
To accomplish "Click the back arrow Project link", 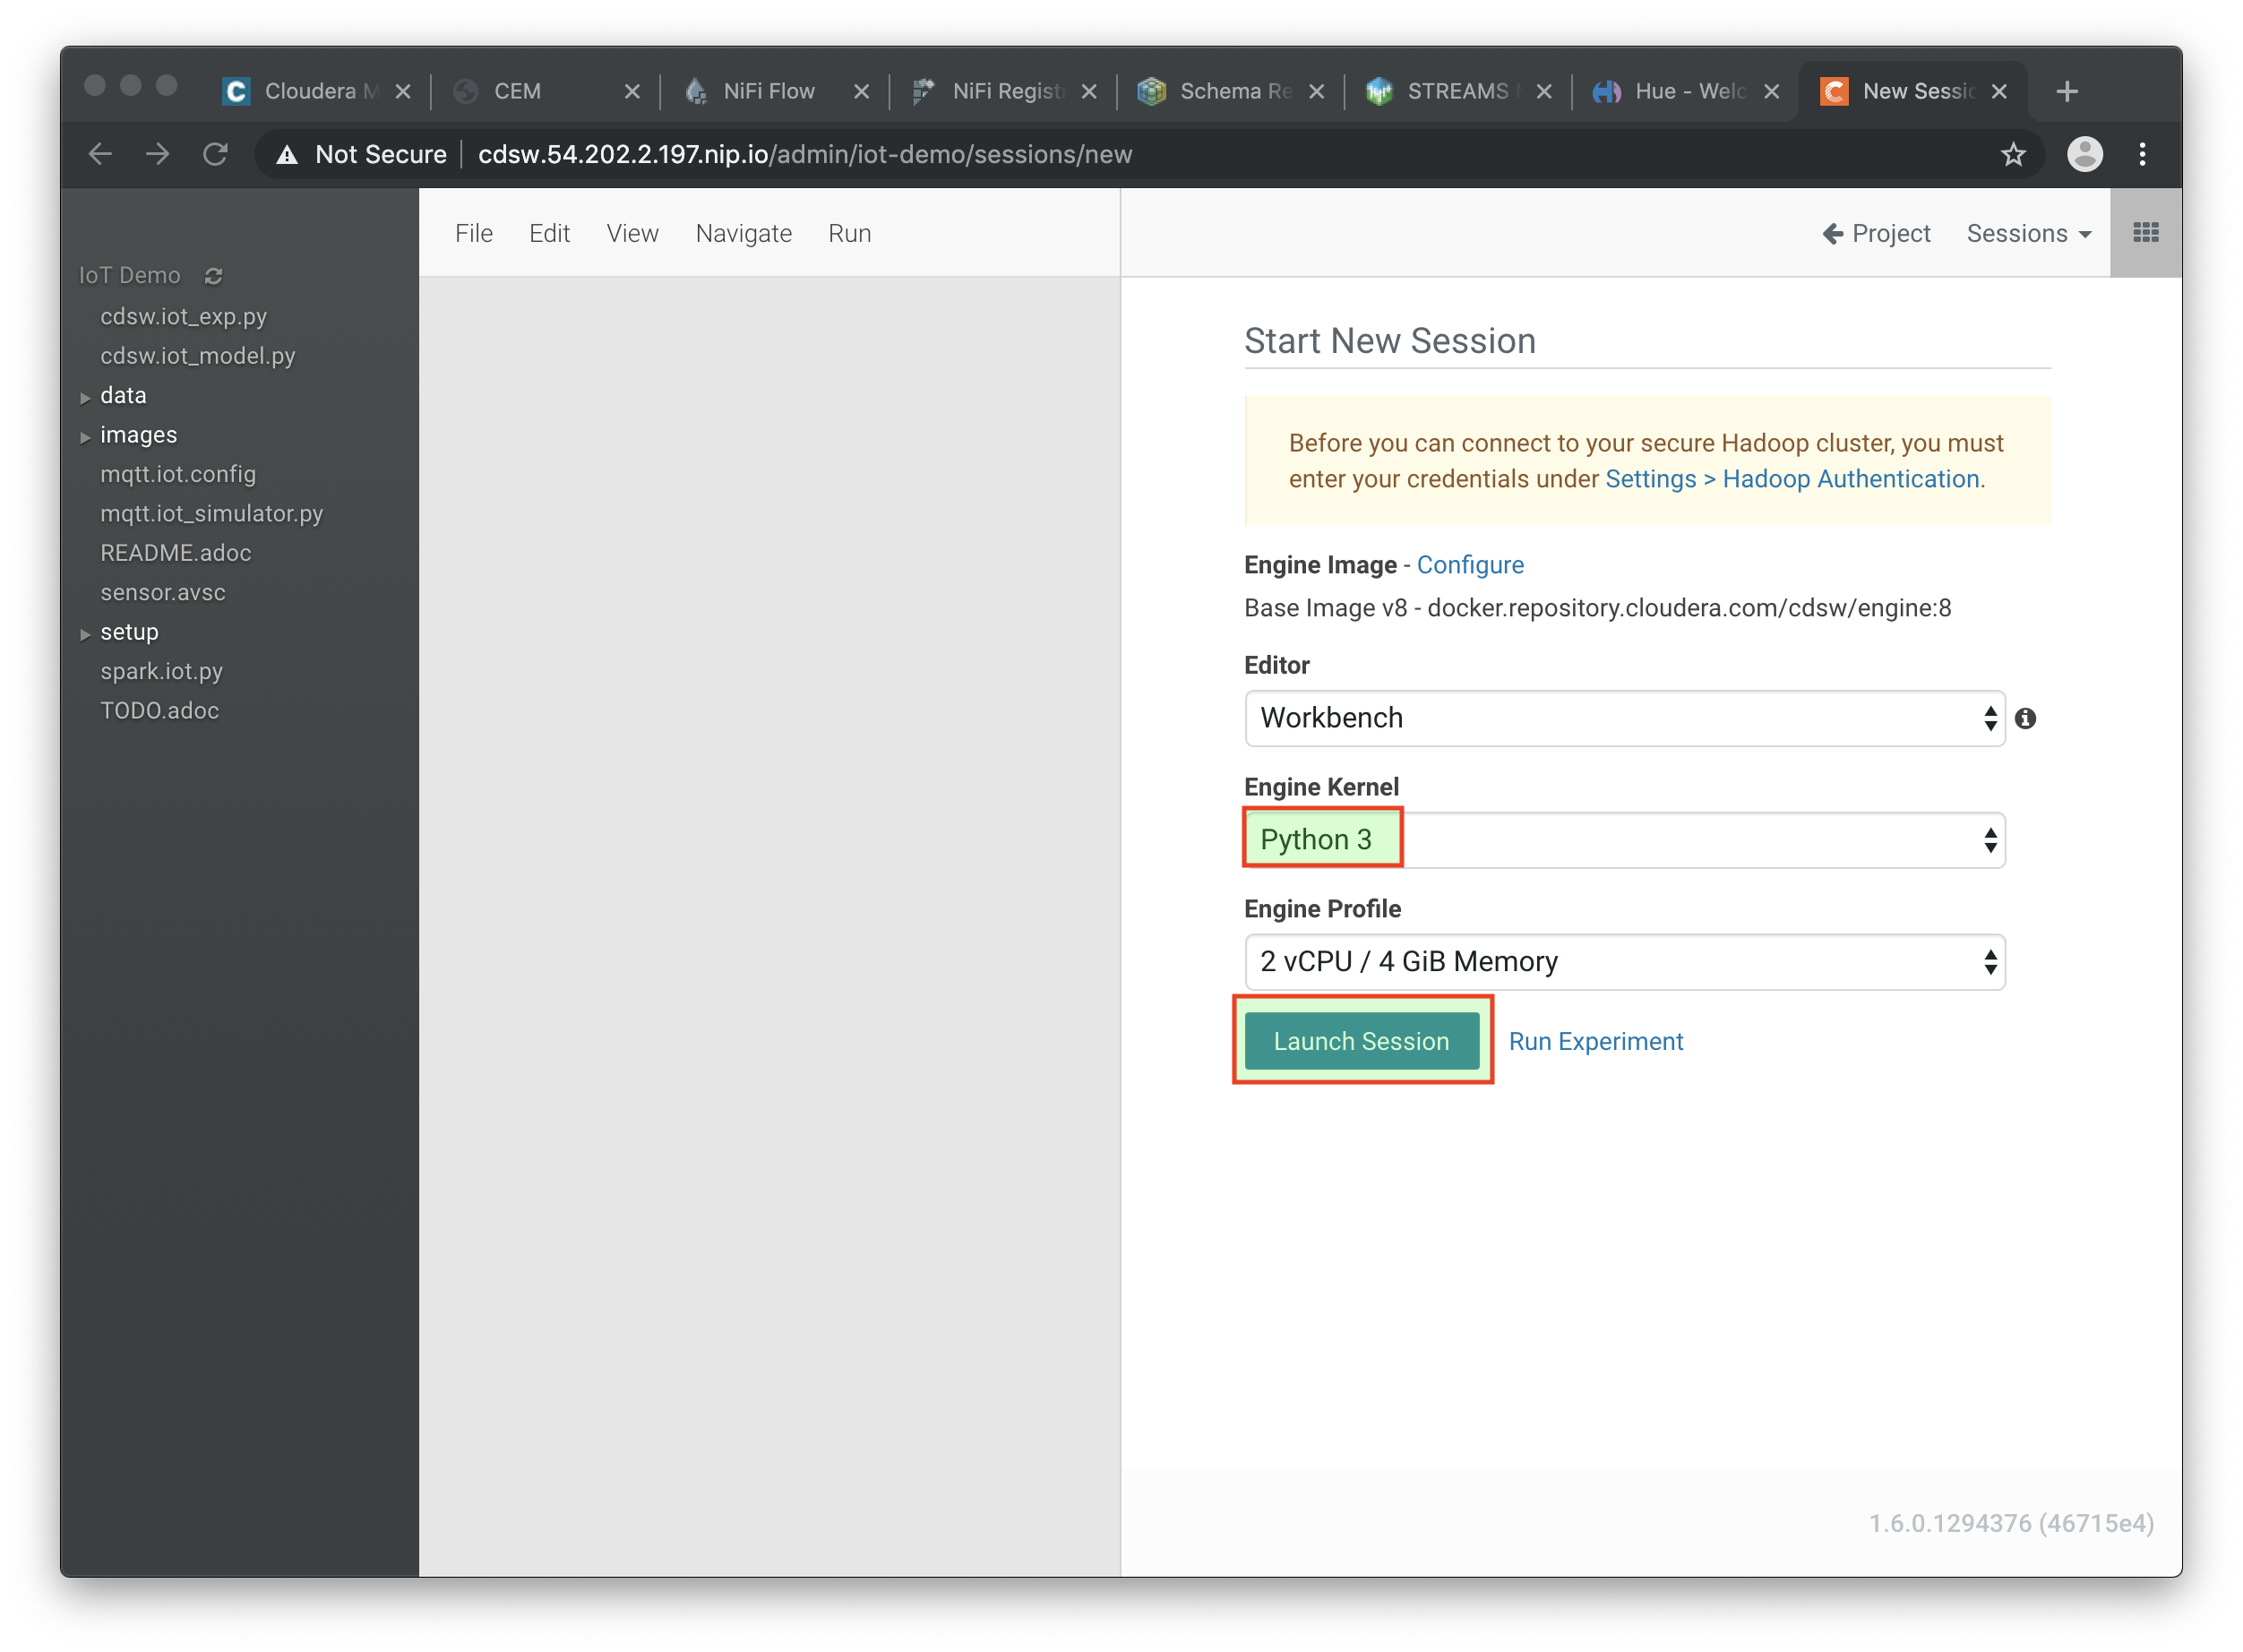I will click(x=1876, y=233).
